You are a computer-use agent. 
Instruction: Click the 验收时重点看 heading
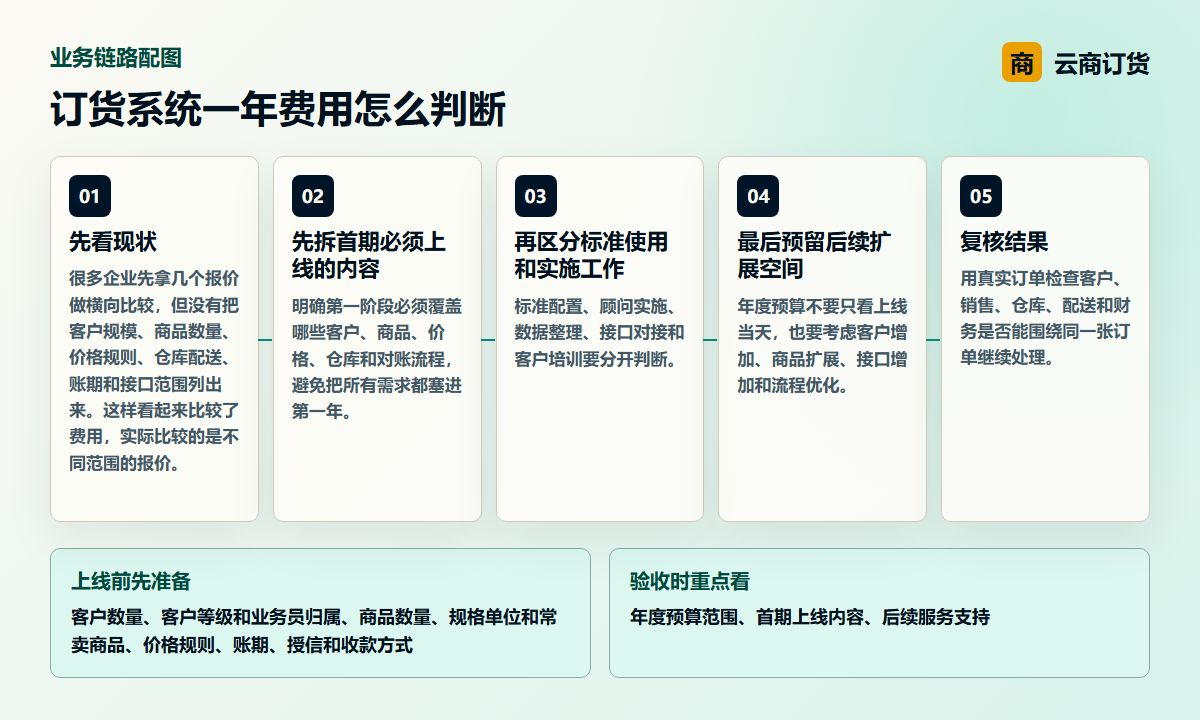[690, 581]
